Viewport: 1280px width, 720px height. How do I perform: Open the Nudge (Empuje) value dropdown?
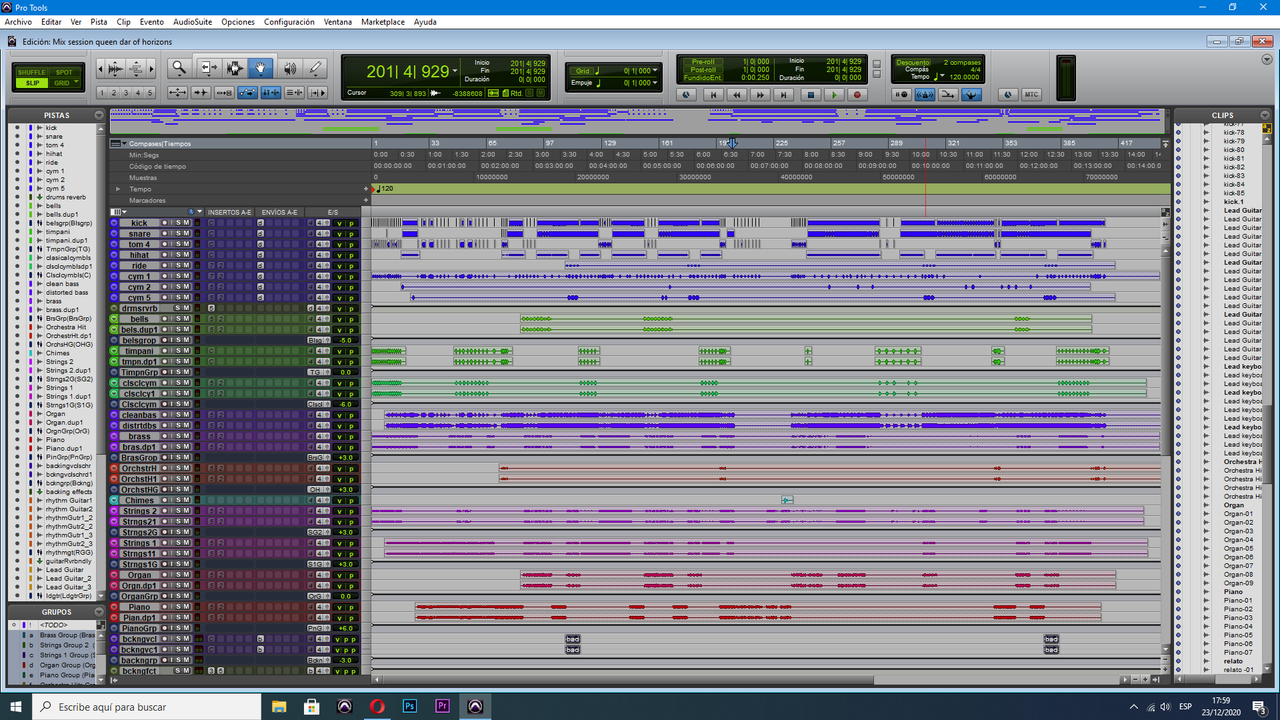[657, 83]
